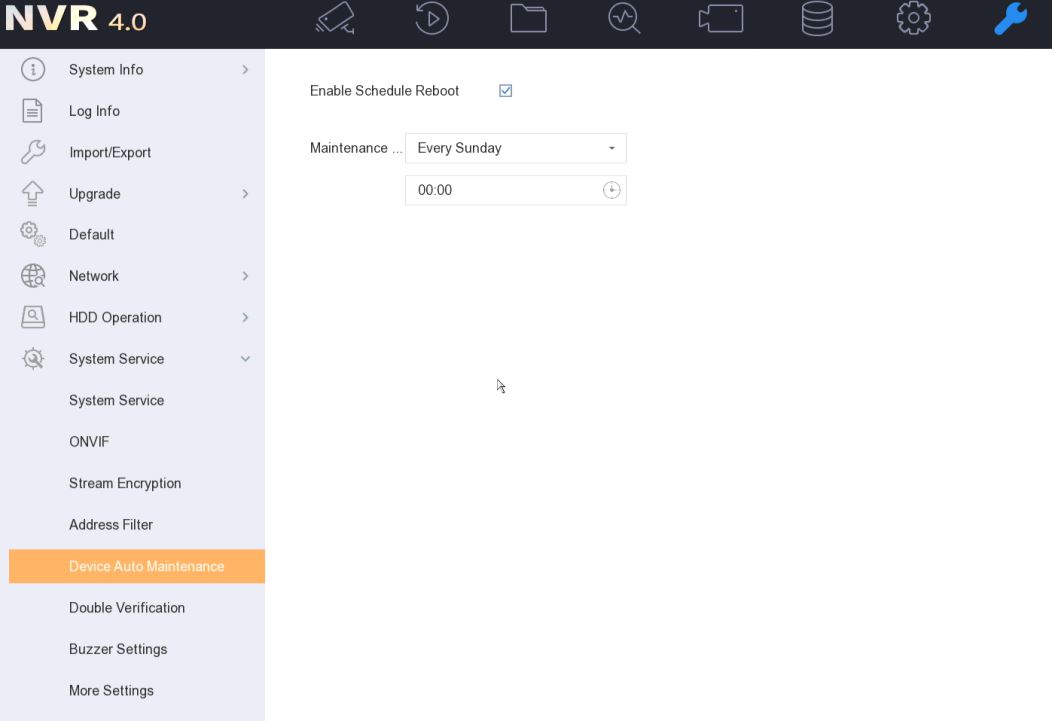Click the Default gears icon
This screenshot has width=1054, height=721.
33,235
